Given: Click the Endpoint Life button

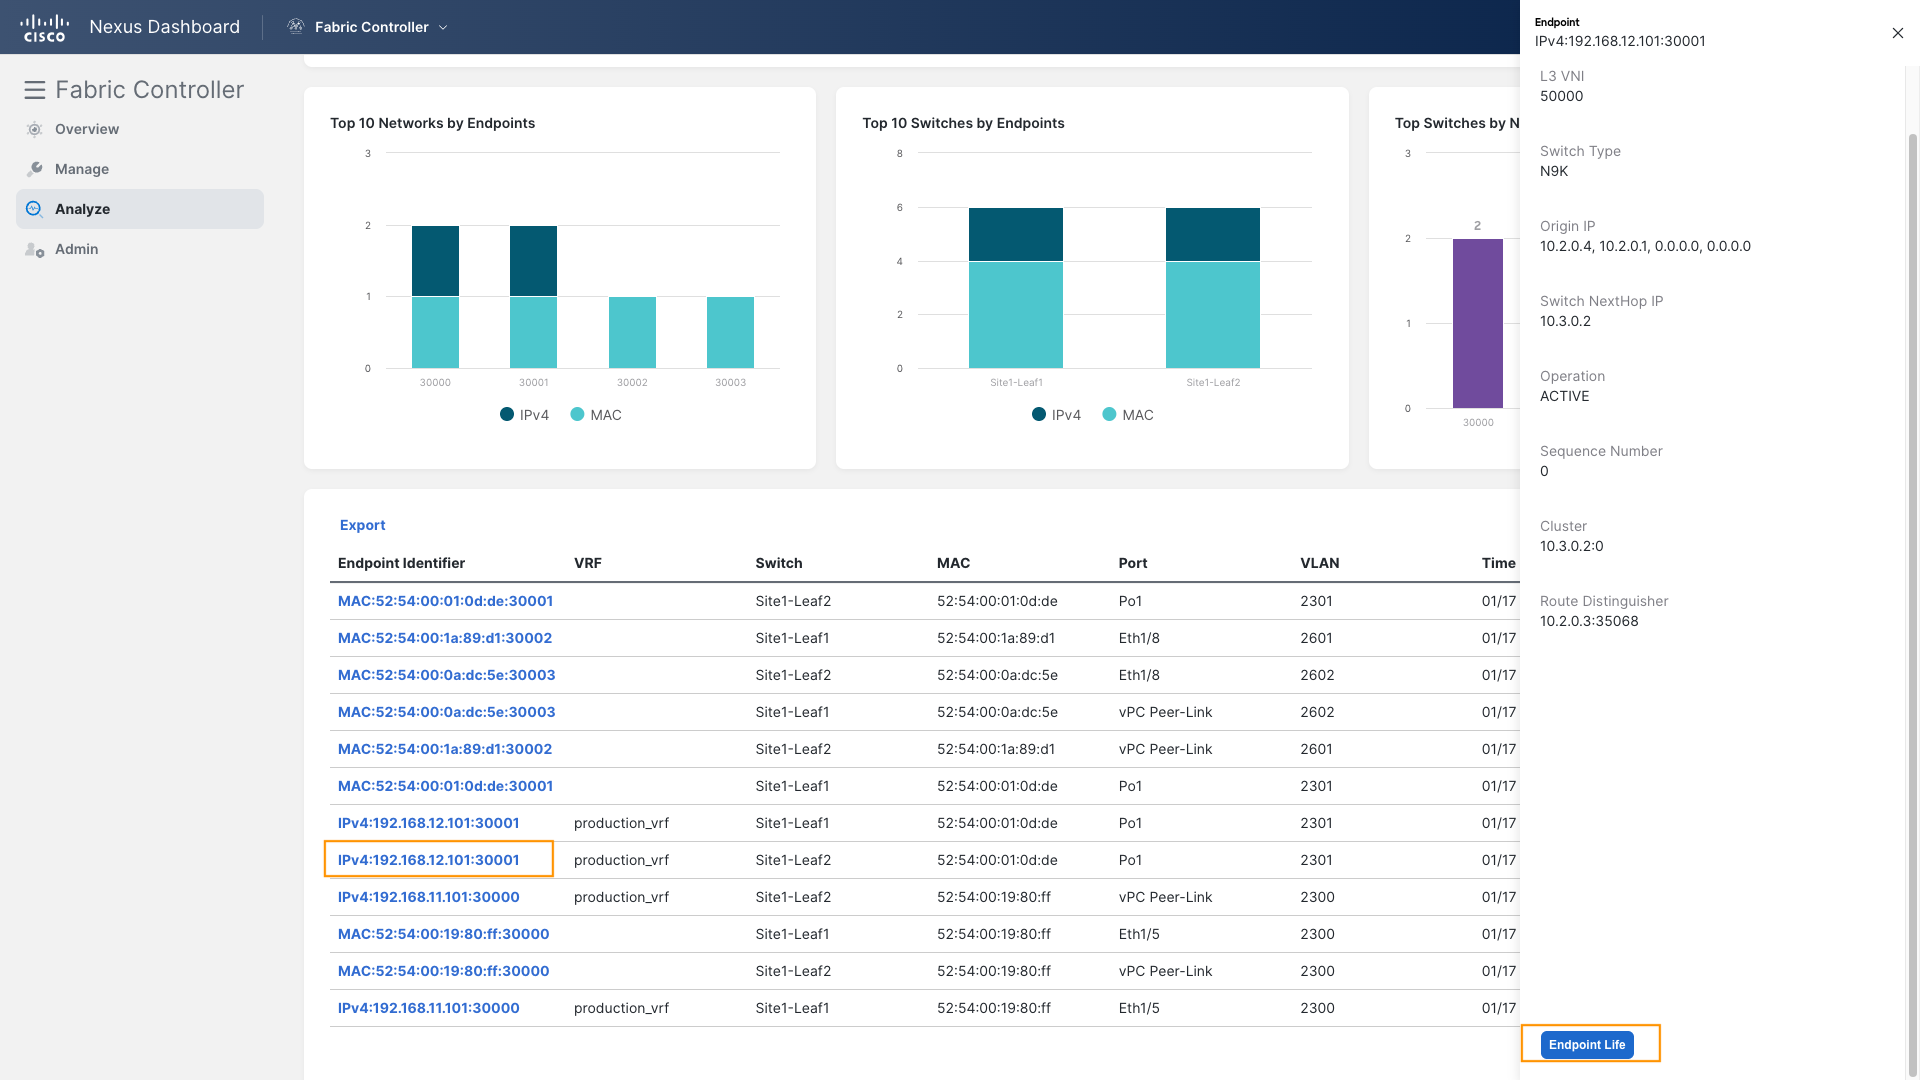Looking at the screenshot, I should pos(1587,1044).
